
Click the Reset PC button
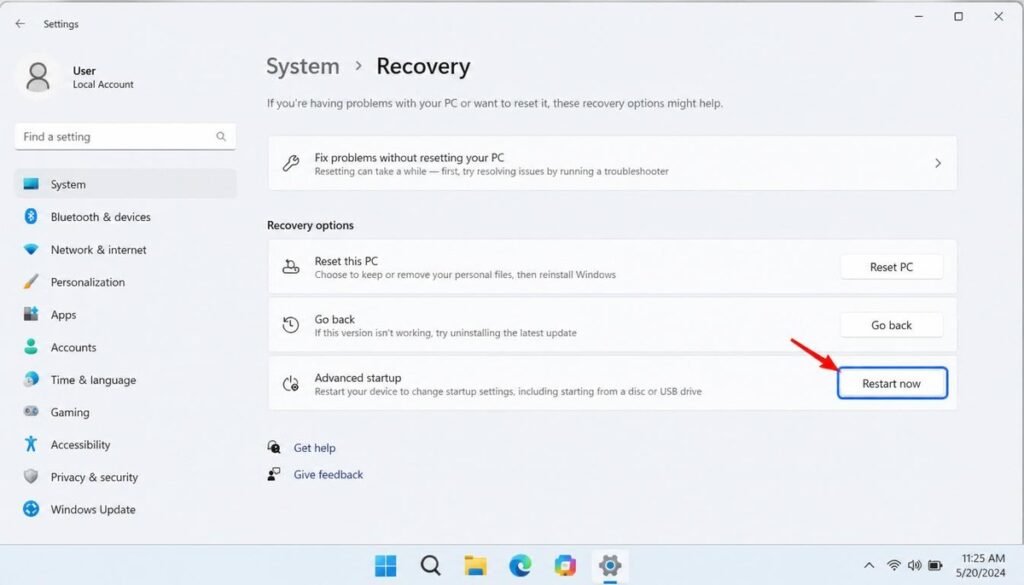(x=891, y=267)
